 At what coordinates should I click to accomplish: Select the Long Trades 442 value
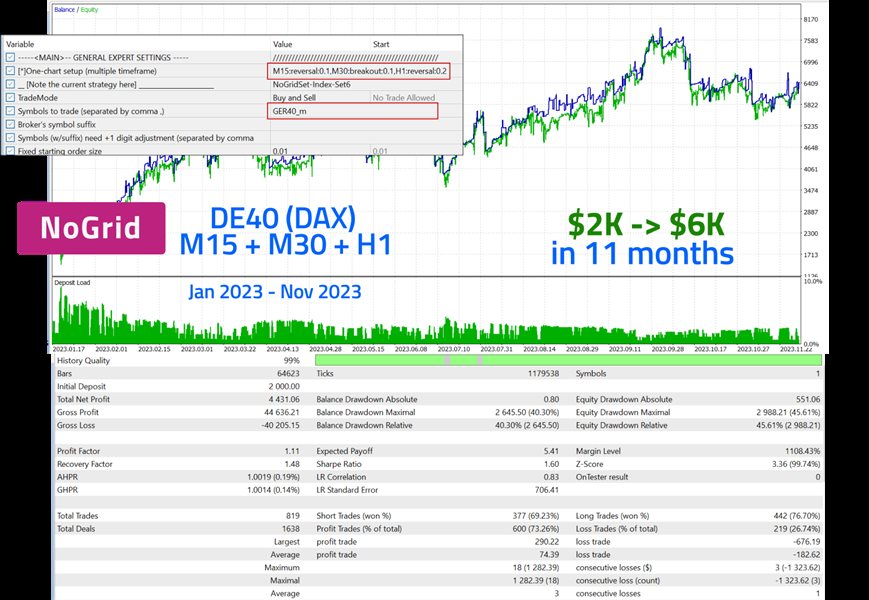pyautogui.click(x=797, y=516)
